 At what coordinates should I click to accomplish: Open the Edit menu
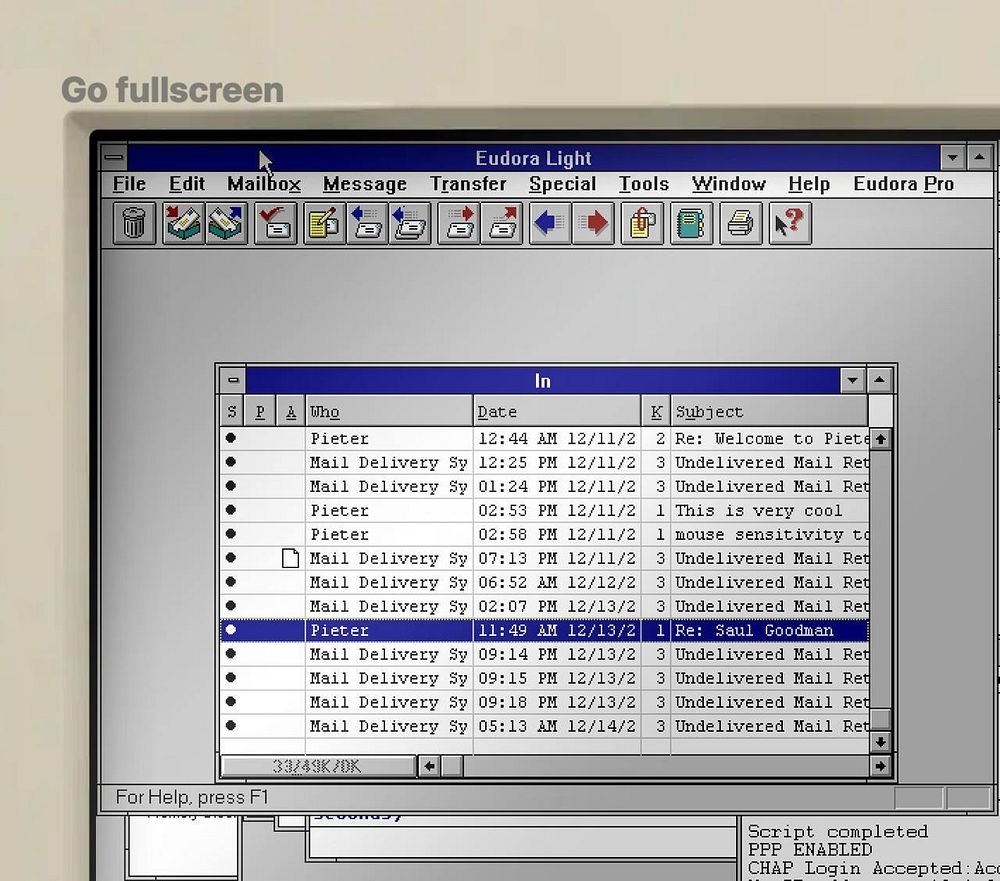(x=187, y=184)
